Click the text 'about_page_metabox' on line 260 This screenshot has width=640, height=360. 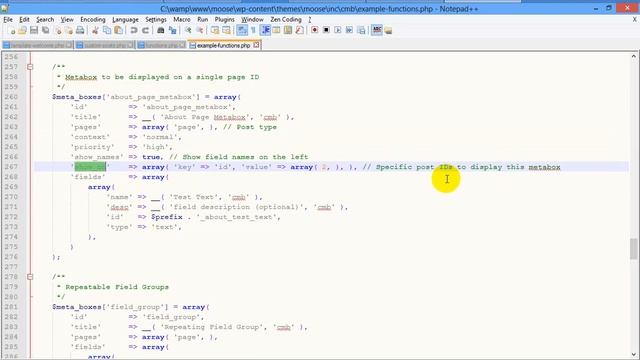(x=151, y=97)
